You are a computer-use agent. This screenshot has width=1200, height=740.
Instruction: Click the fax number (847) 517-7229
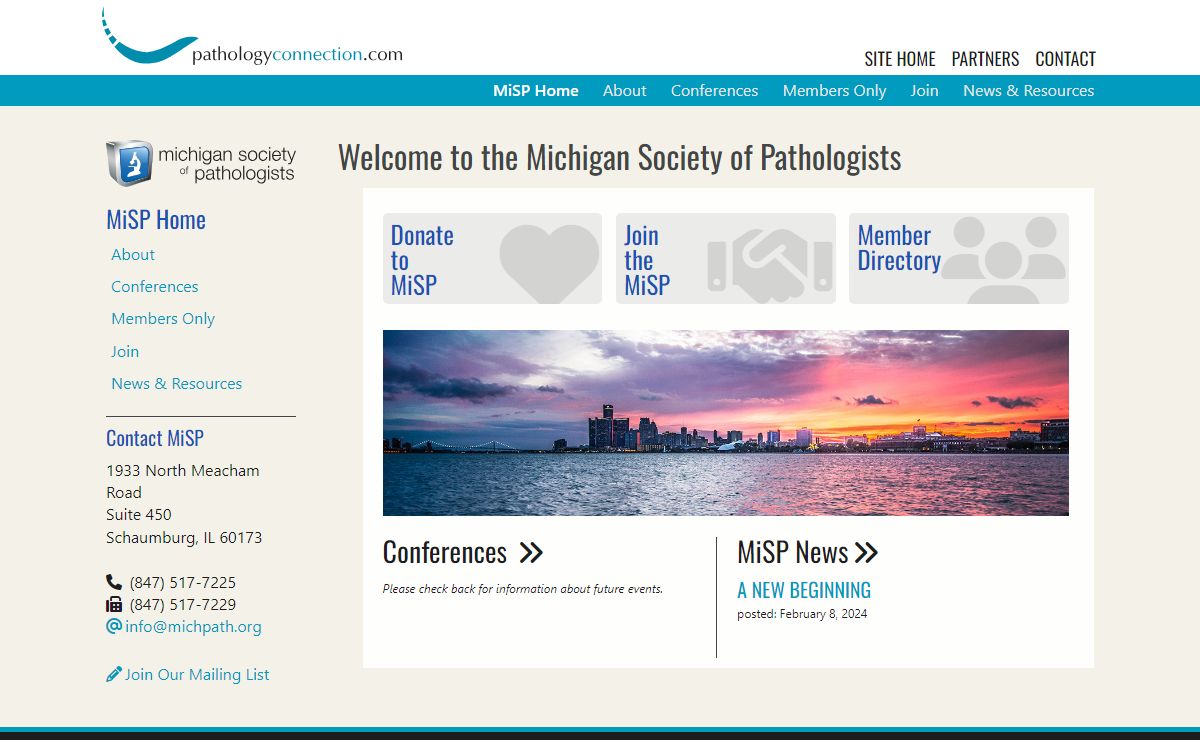point(183,604)
